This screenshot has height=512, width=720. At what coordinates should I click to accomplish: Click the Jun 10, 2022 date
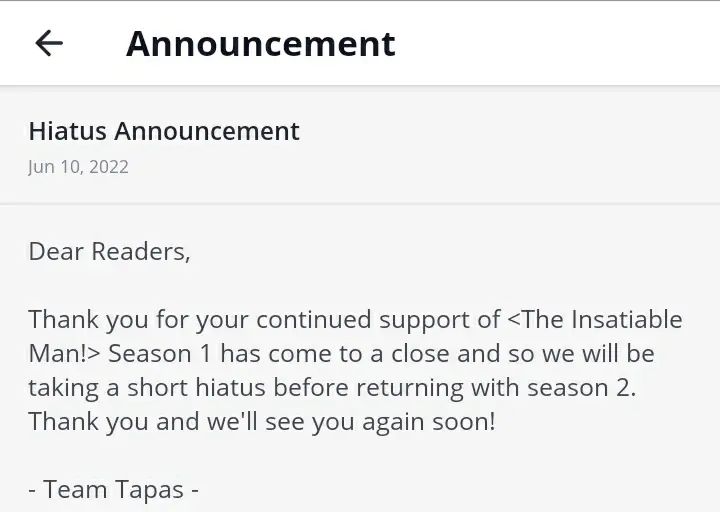78,166
